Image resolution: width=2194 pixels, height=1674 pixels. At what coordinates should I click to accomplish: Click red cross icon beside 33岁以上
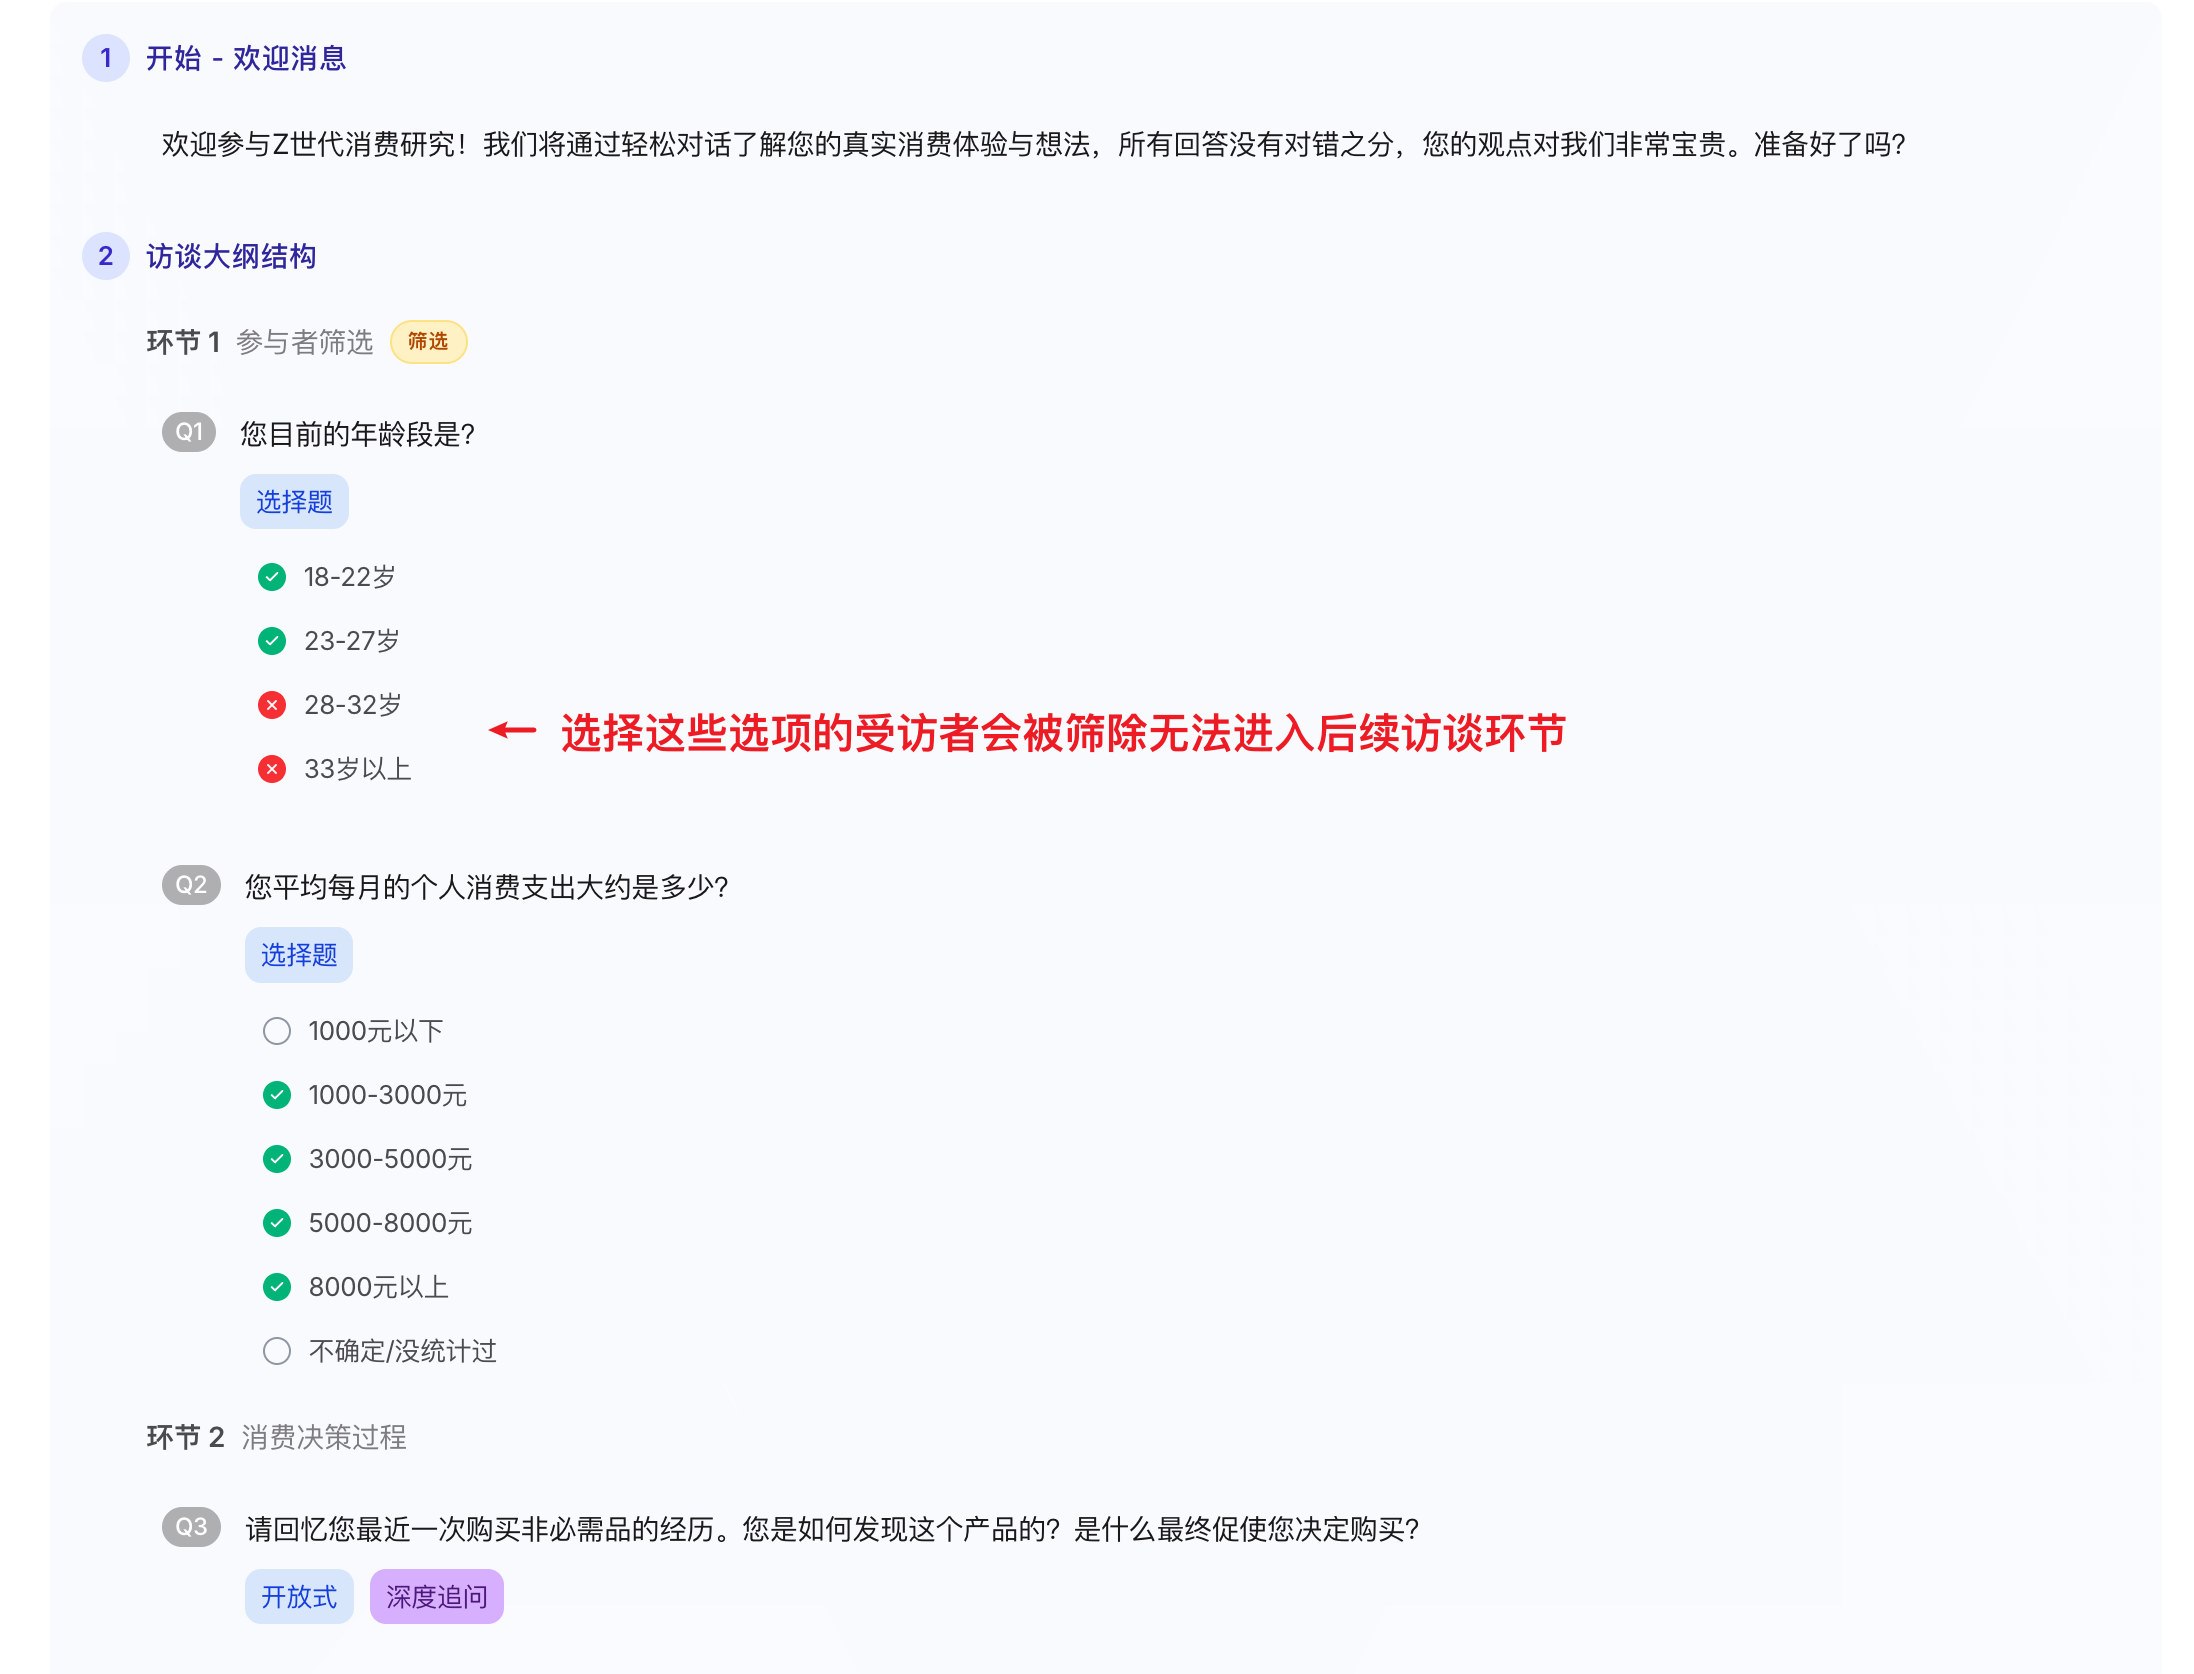click(x=271, y=769)
